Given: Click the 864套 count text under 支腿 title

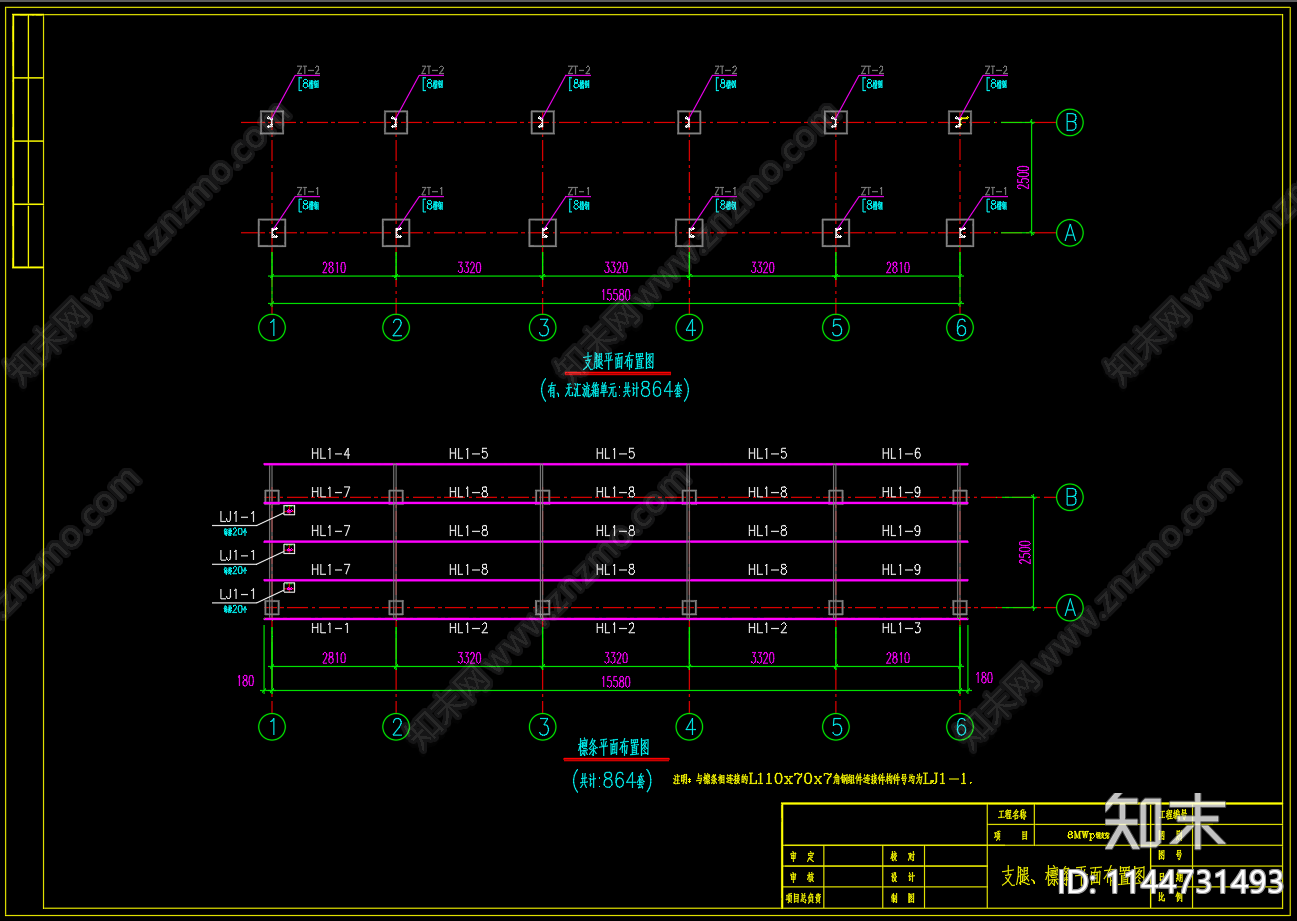Looking at the screenshot, I should click(663, 391).
